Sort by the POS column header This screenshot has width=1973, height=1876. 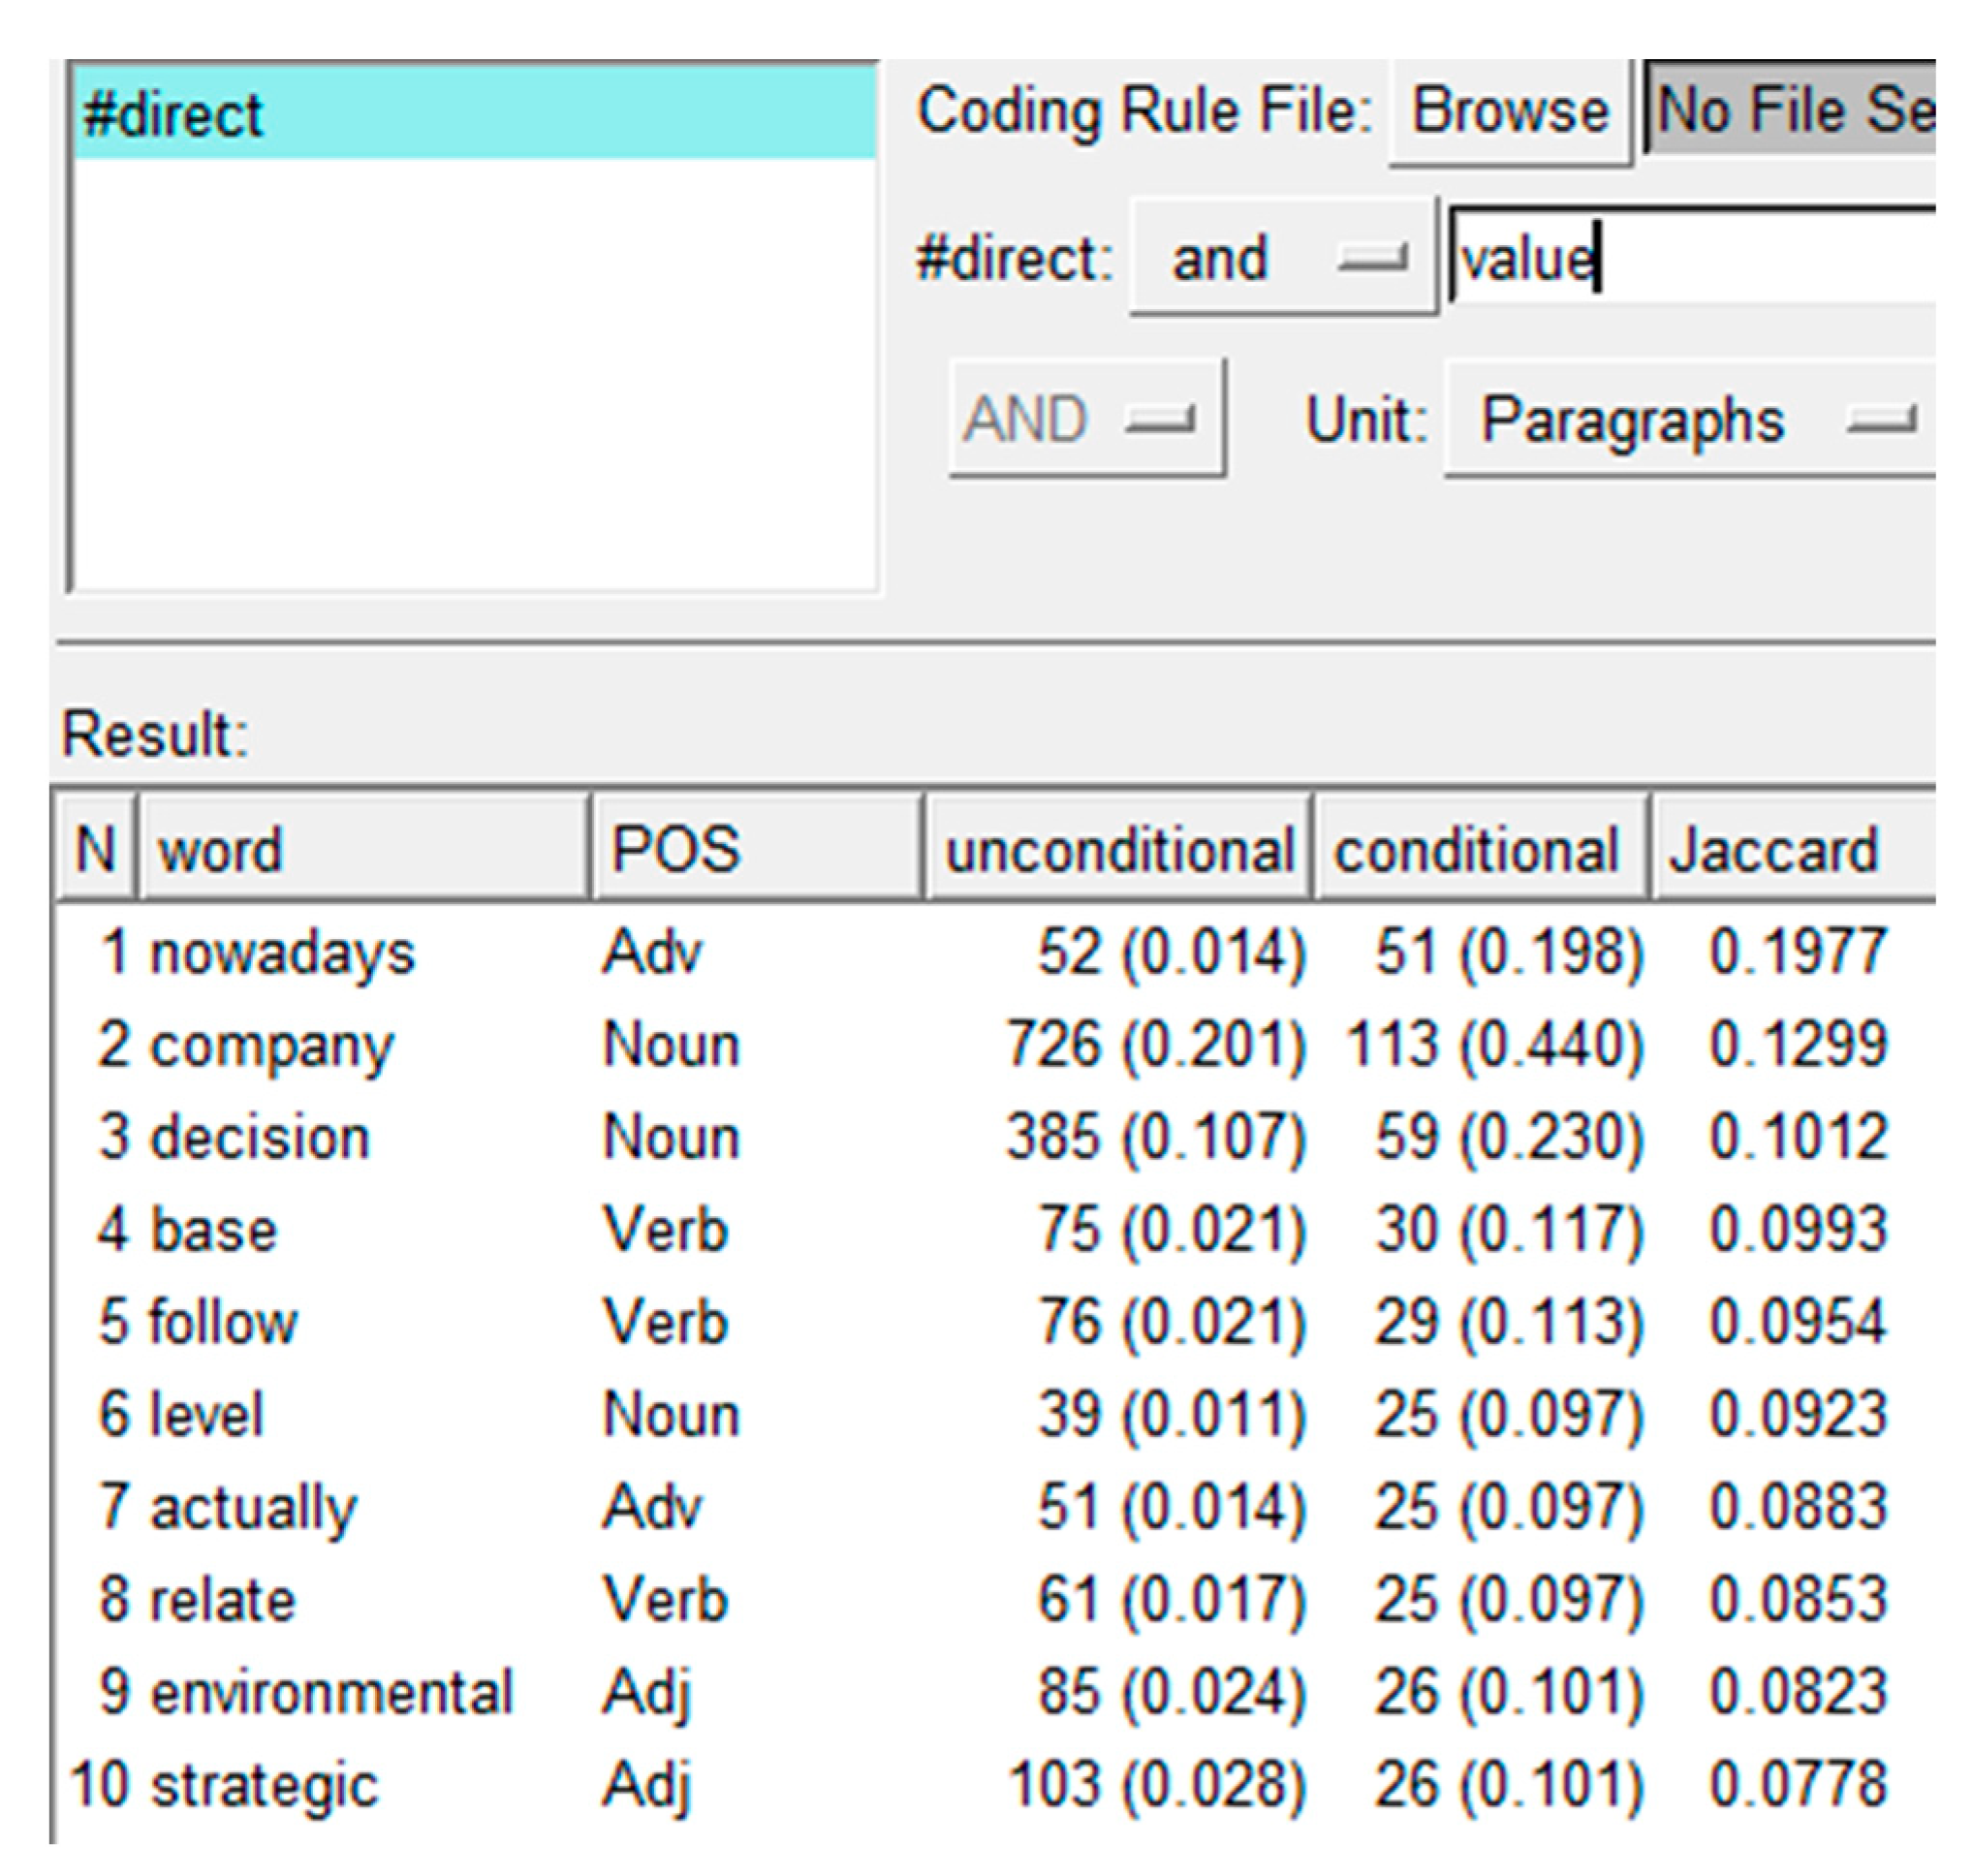(755, 849)
